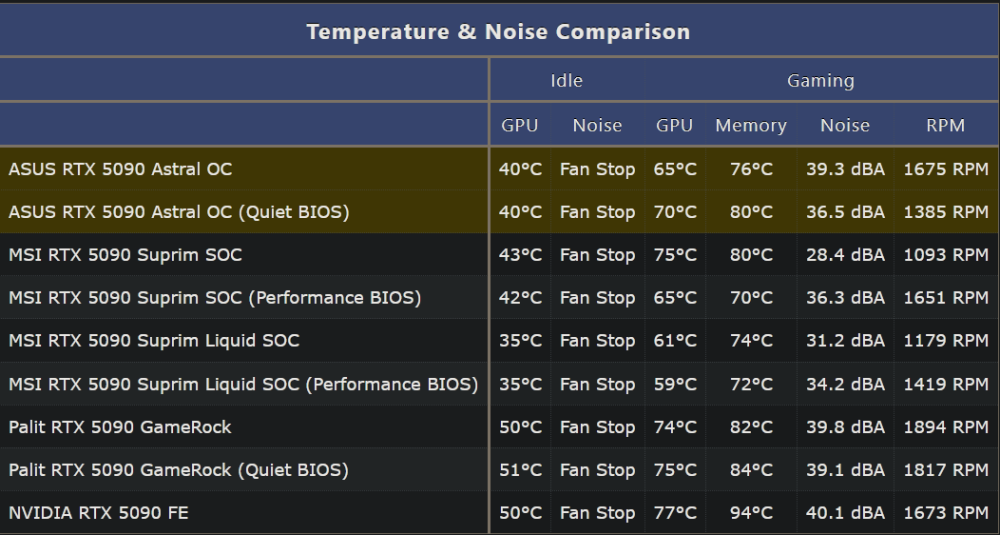The image size is (1000, 535).
Task: Select Palit RTX 5090 GameRock (Quiet BIOS)
Action: tap(499, 470)
